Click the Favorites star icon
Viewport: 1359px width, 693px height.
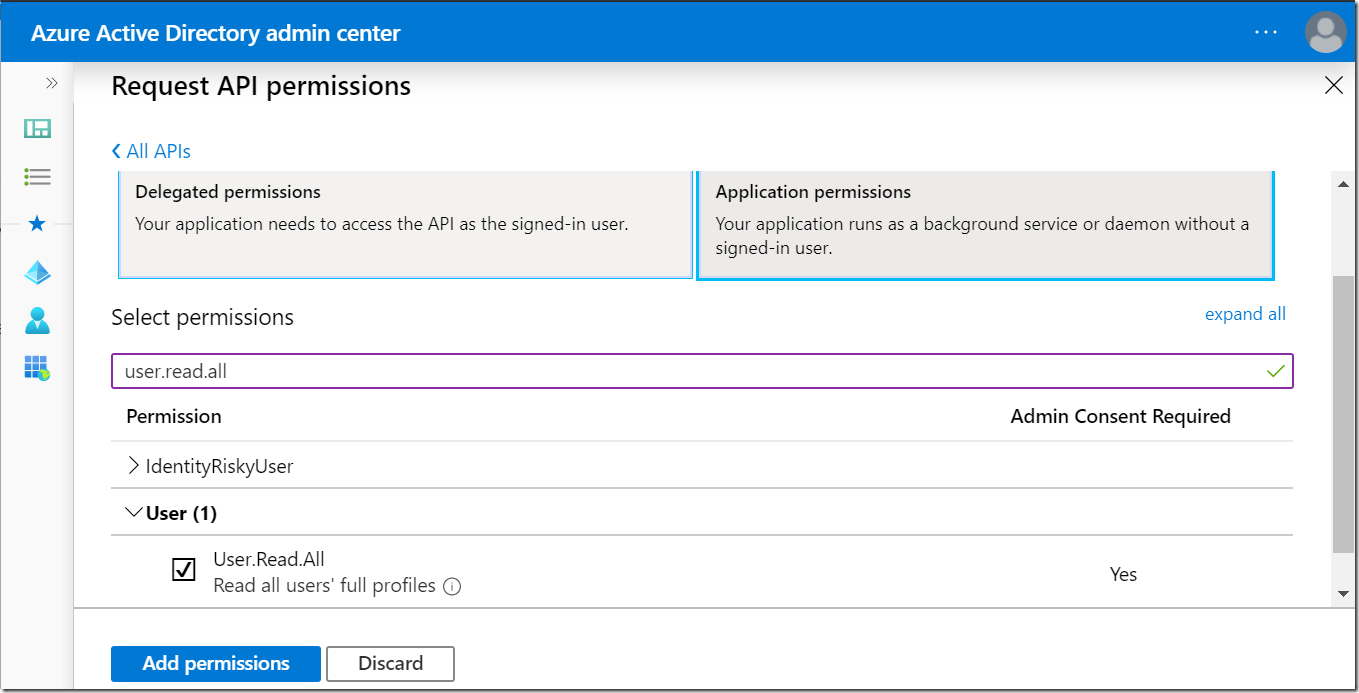coord(37,224)
